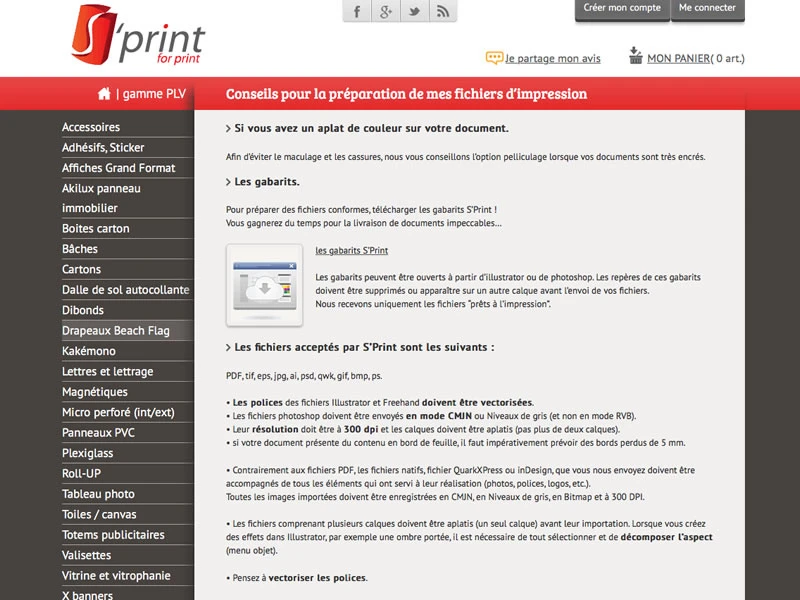Screen dimensions: 800x600
Task: Click the aplat de couleur section chevron
Action: tap(228, 129)
